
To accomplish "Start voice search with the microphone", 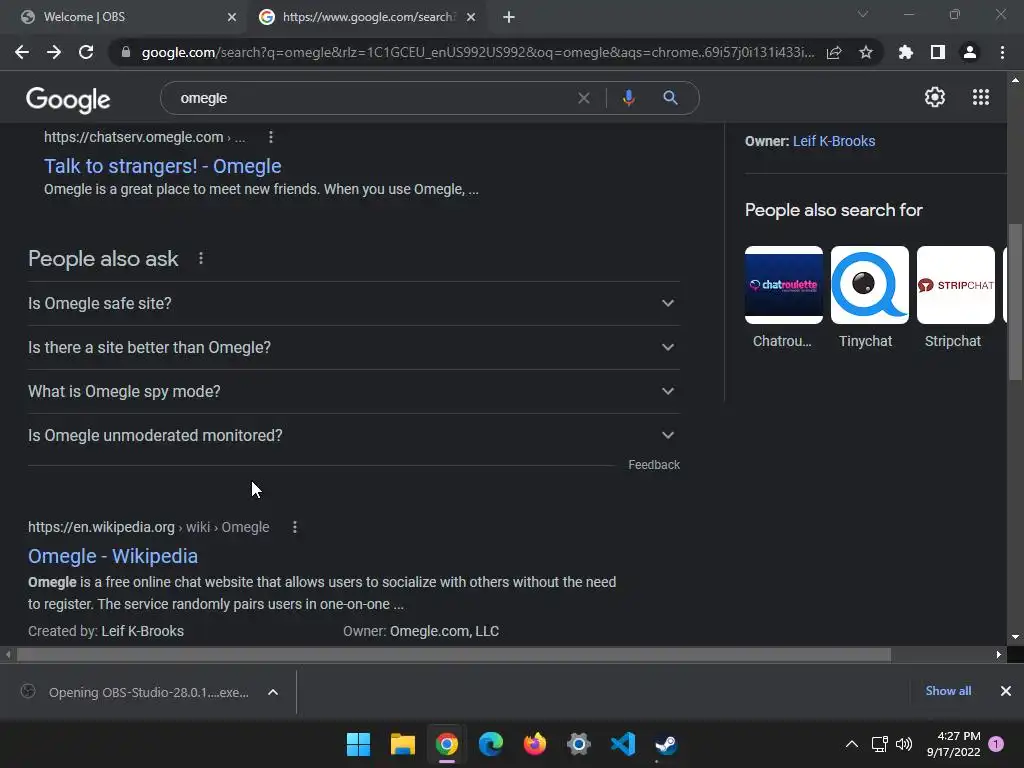I will tap(628, 98).
